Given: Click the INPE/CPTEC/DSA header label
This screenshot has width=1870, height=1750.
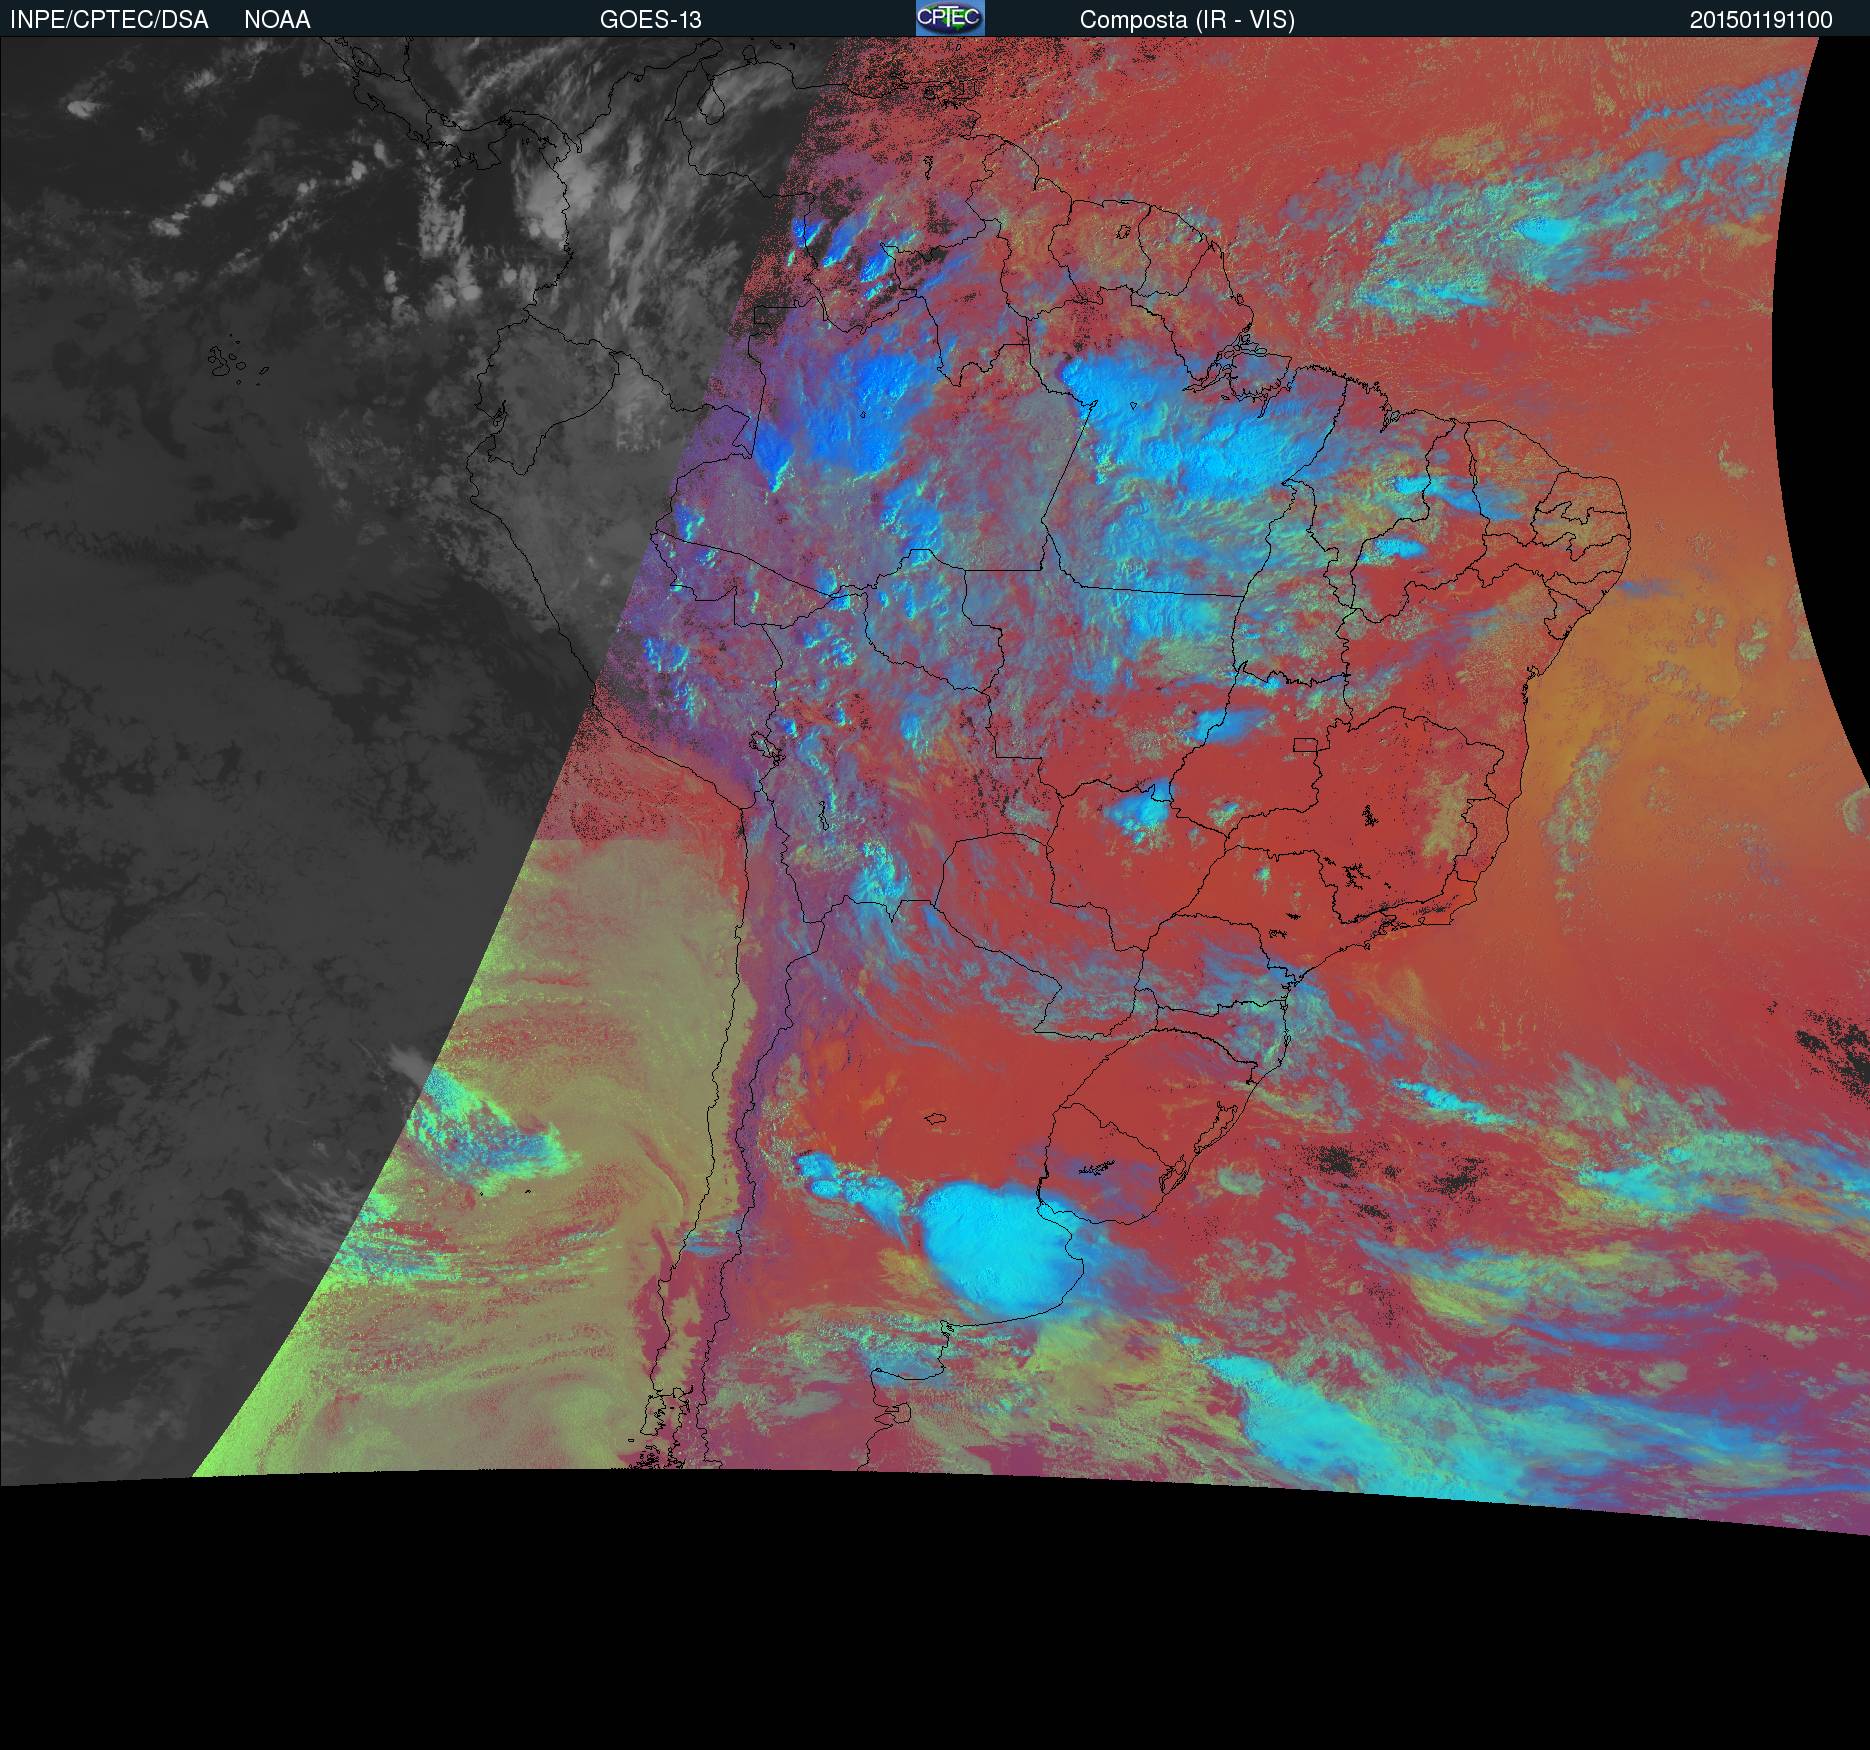Looking at the screenshot, I should coord(109,20).
